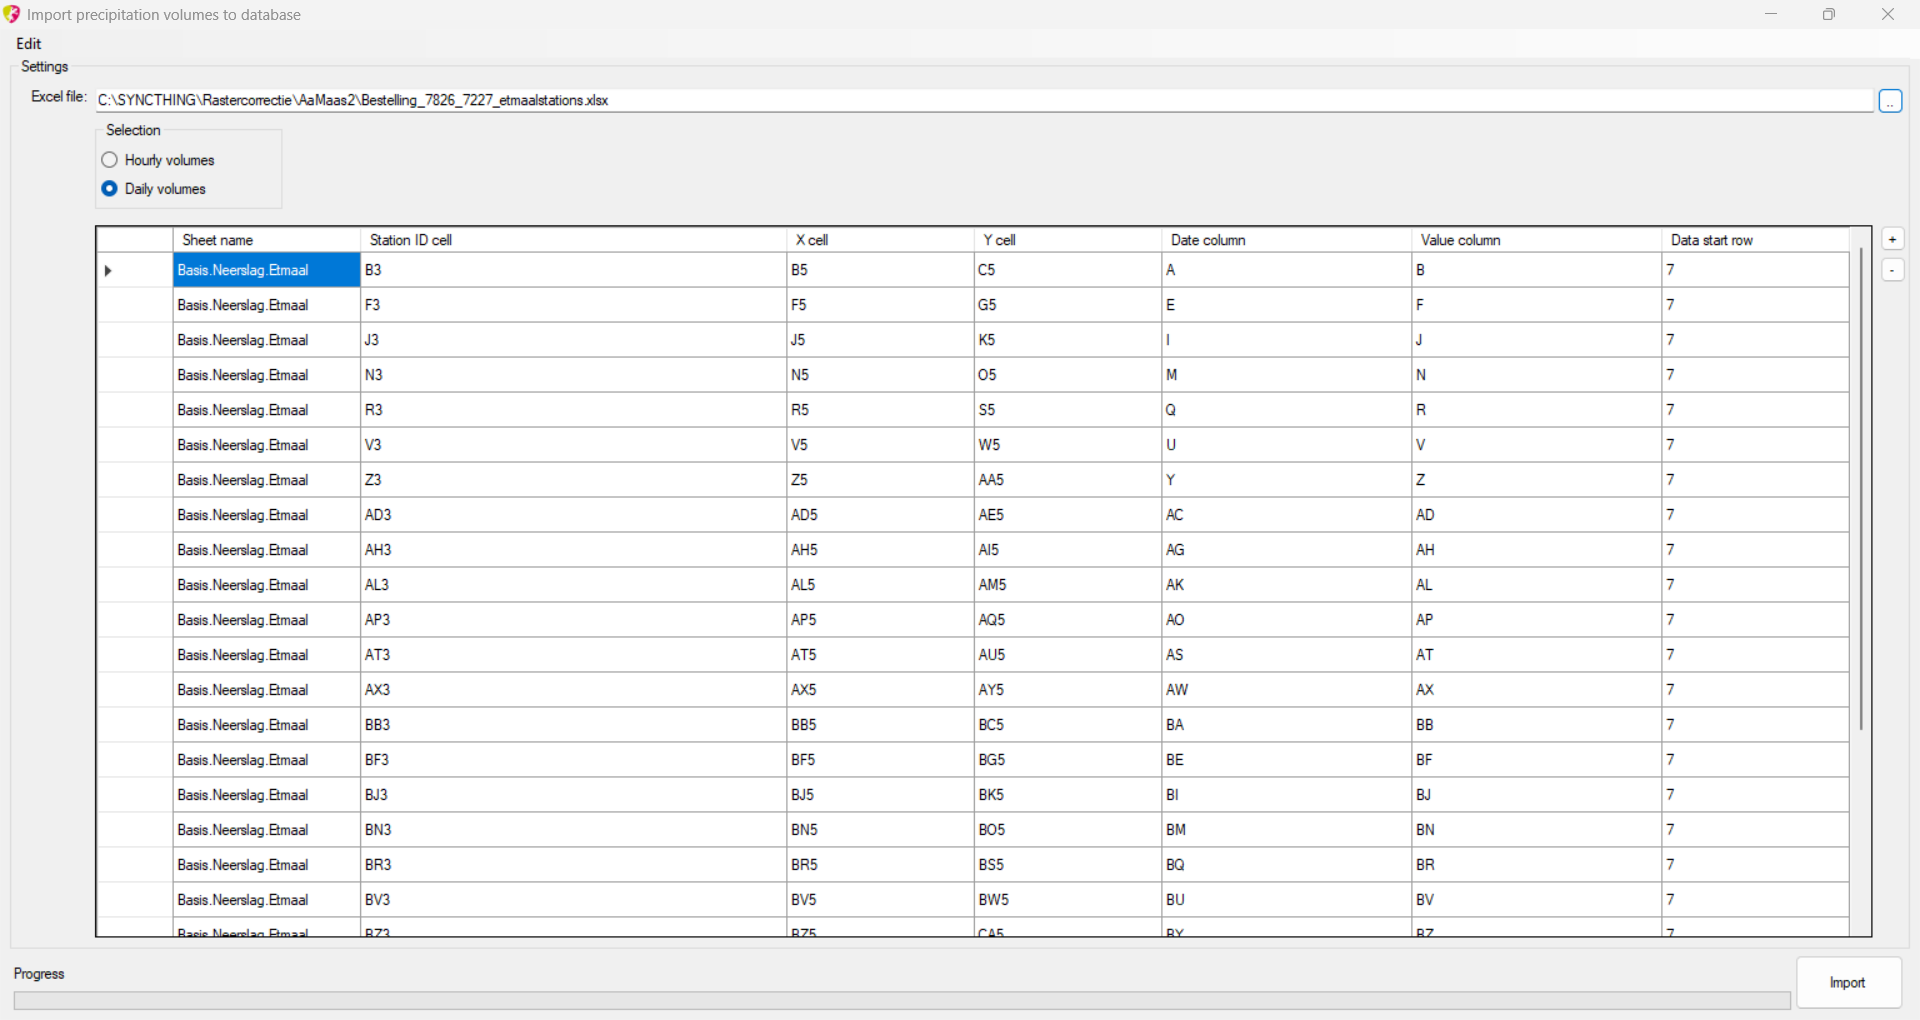Minimize the import window
This screenshot has width=1920, height=1020.
coord(1771,14)
